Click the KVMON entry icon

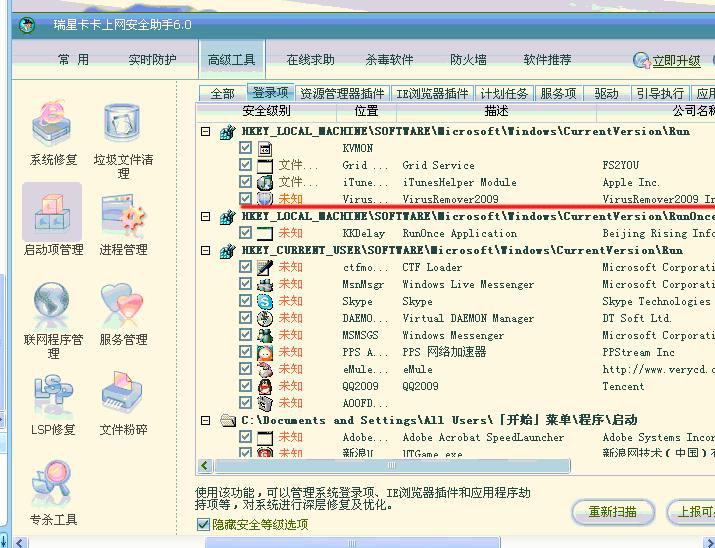tap(265, 149)
